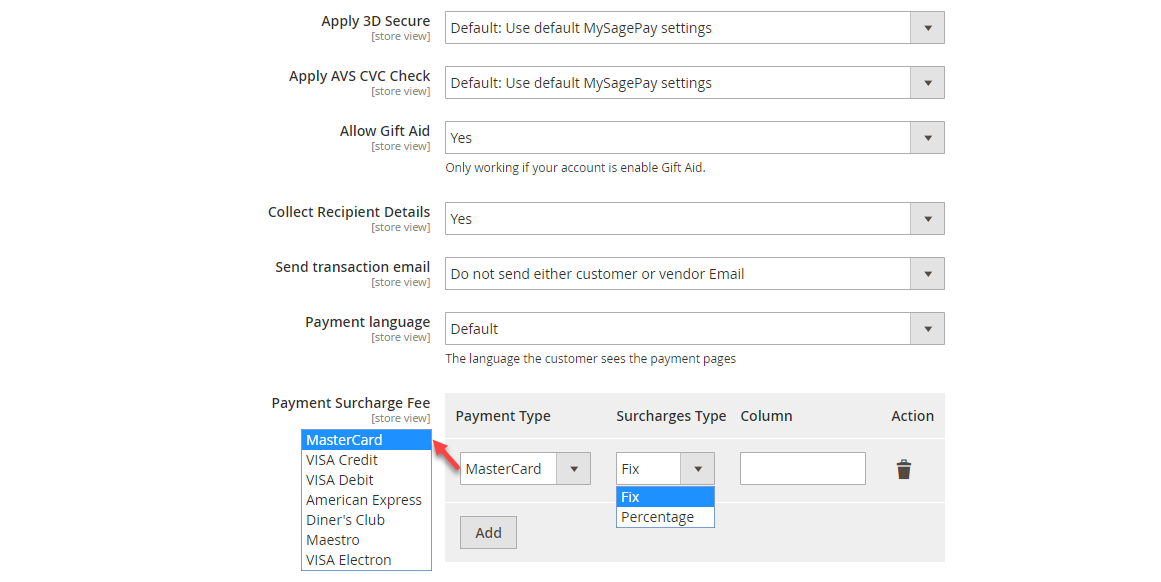The height and width of the screenshot is (582, 1161).
Task: Click the Apply 3D Secure dropdown arrow
Action: tap(928, 27)
